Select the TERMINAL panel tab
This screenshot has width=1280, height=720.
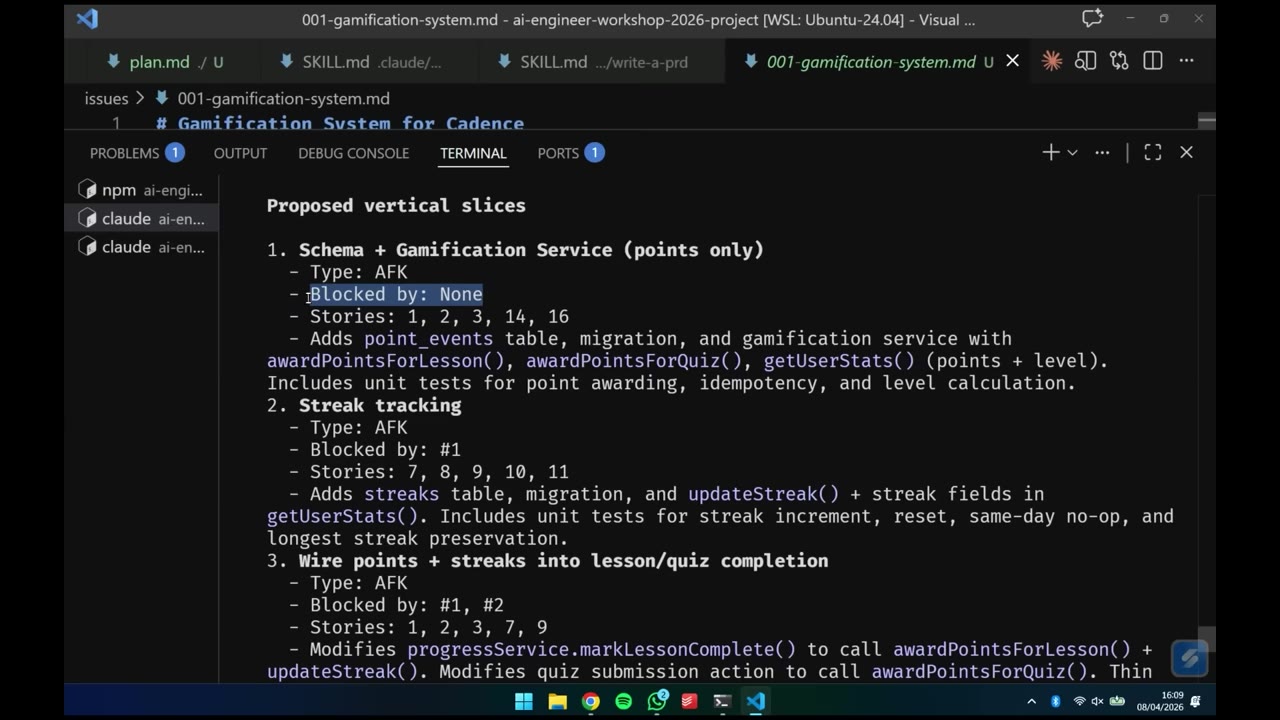(473, 153)
